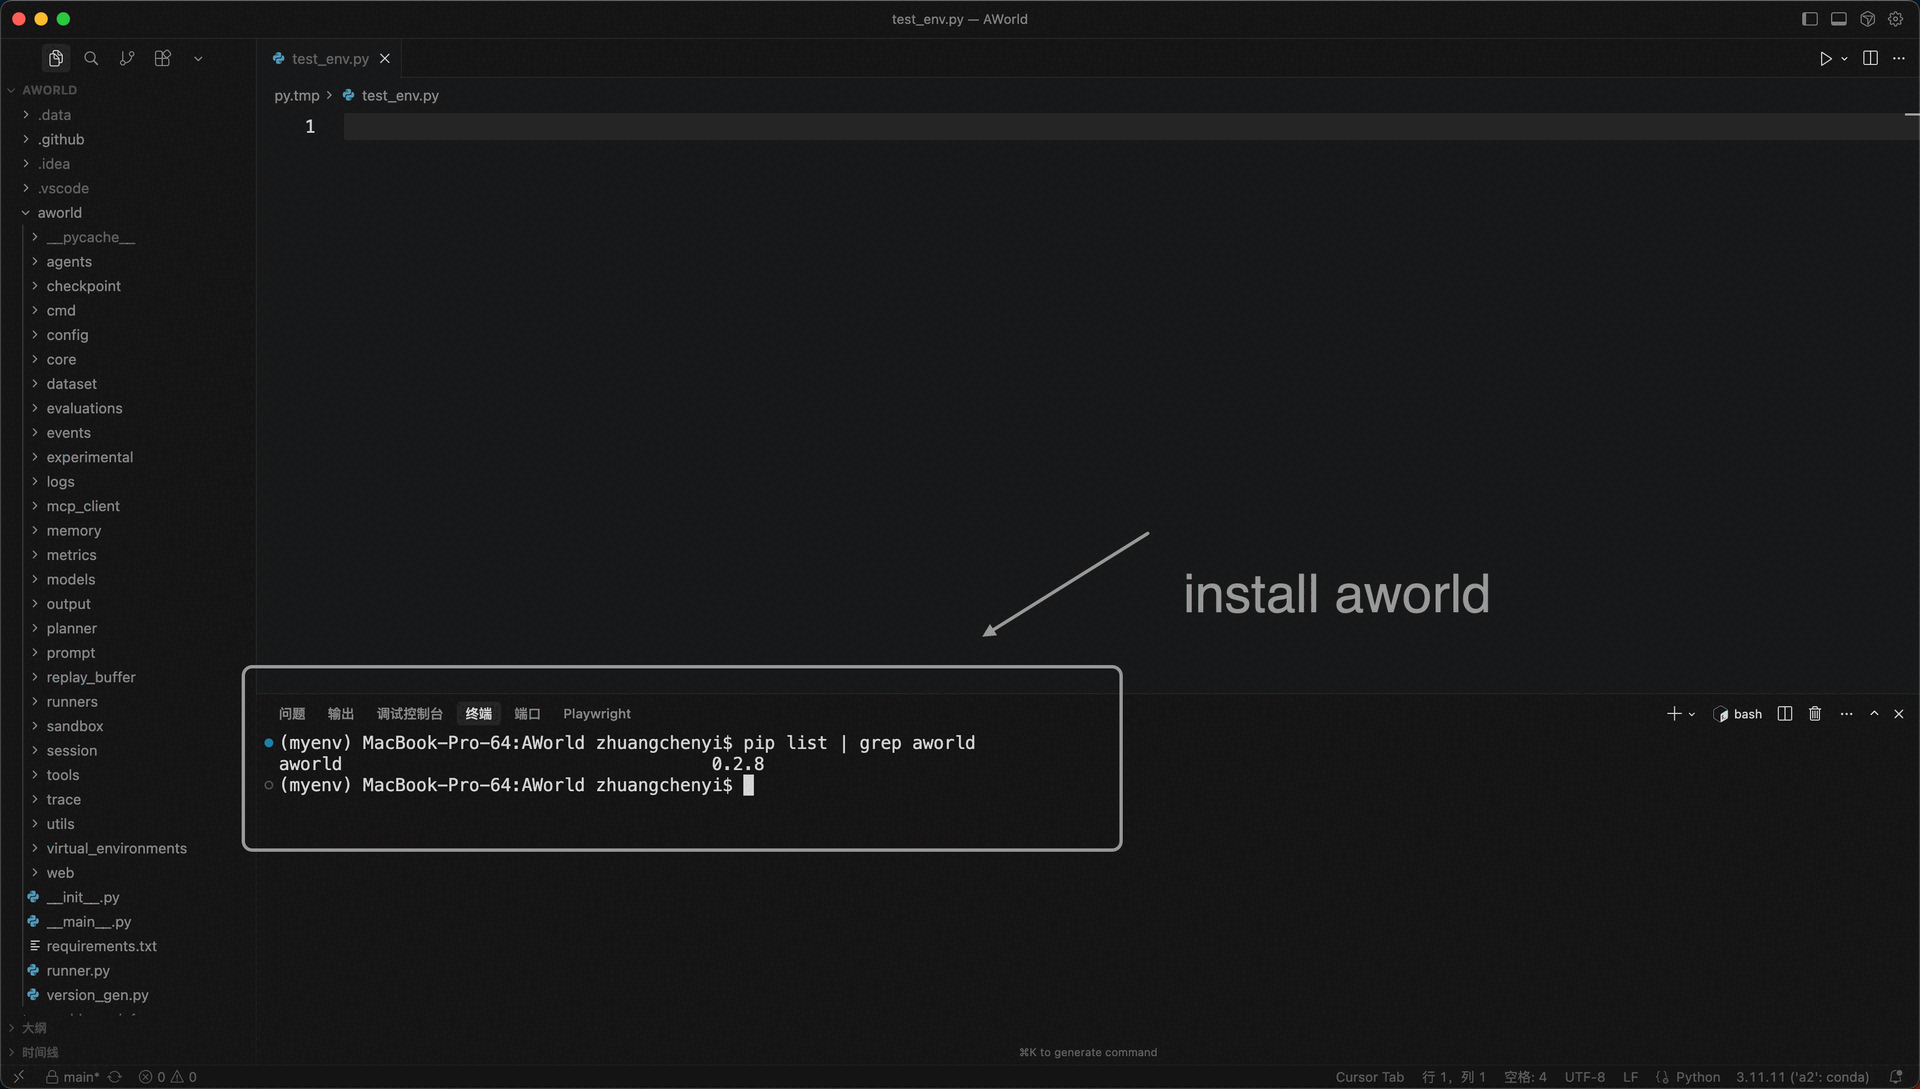Expand the agents folder

69,262
